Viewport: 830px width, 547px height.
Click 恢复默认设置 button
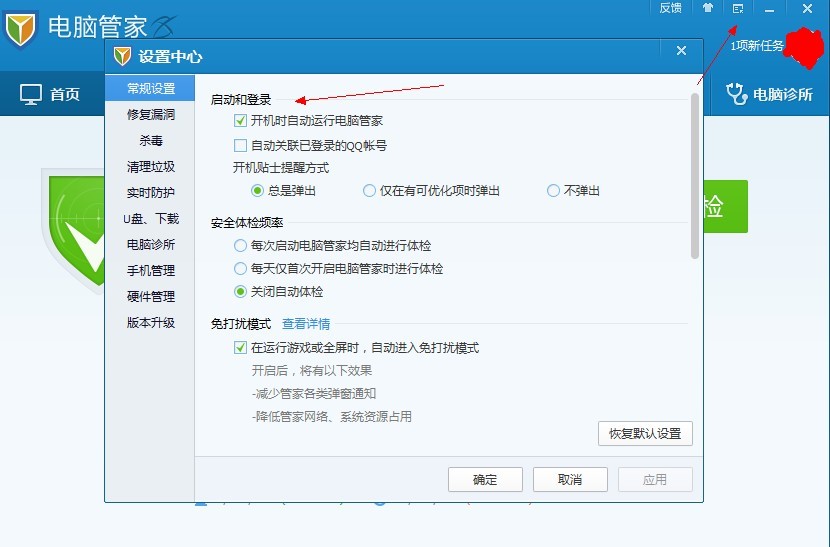(x=645, y=434)
